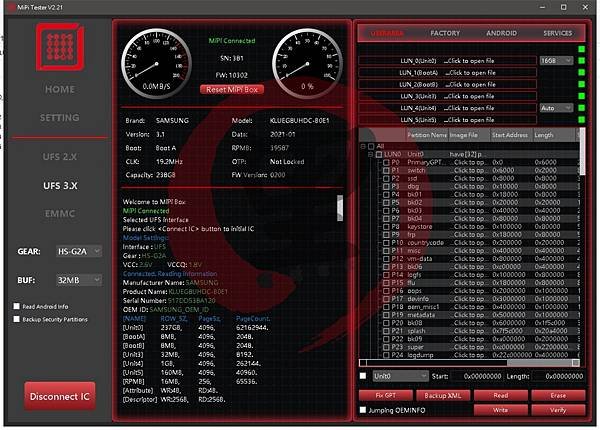This screenshot has width=600, height=430.
Task: Open file for LUN_0(Unit0)
Action: (x=447, y=61)
